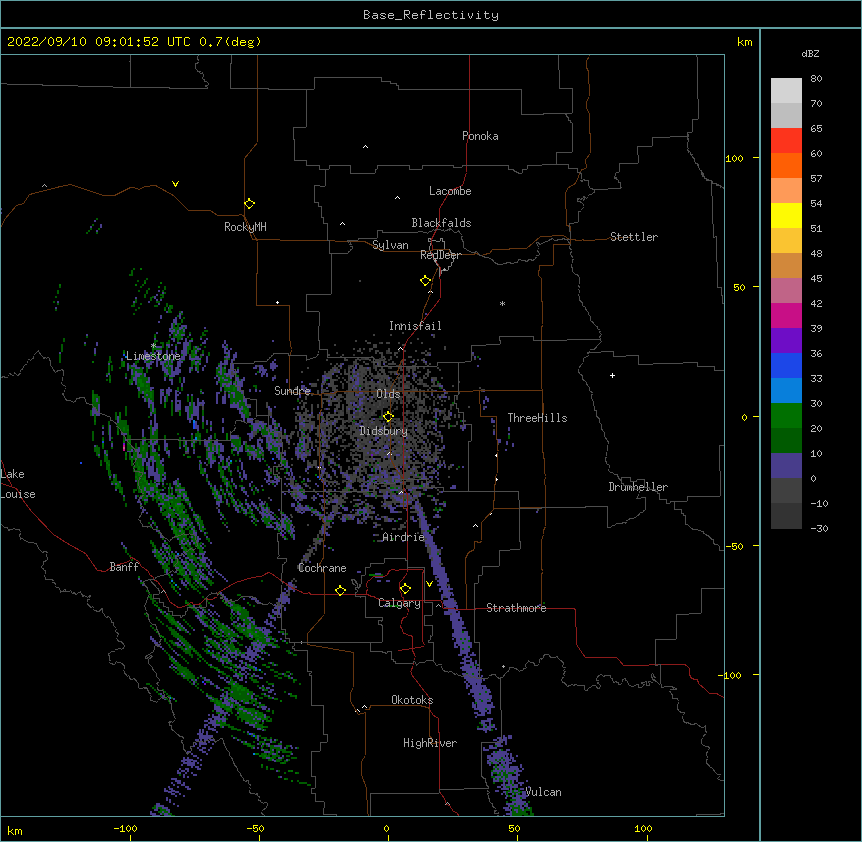Click the red 65 dBZ legend swatch
Screen dimensions: 862x842
tap(786, 141)
